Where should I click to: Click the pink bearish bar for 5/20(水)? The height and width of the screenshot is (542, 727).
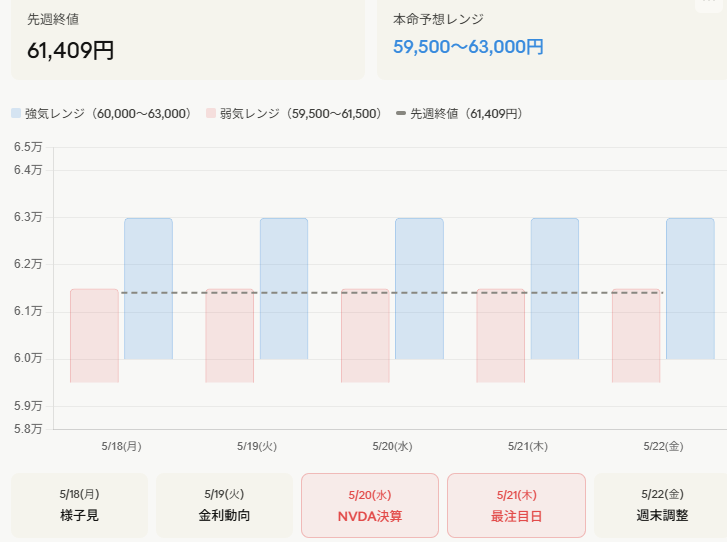365,336
